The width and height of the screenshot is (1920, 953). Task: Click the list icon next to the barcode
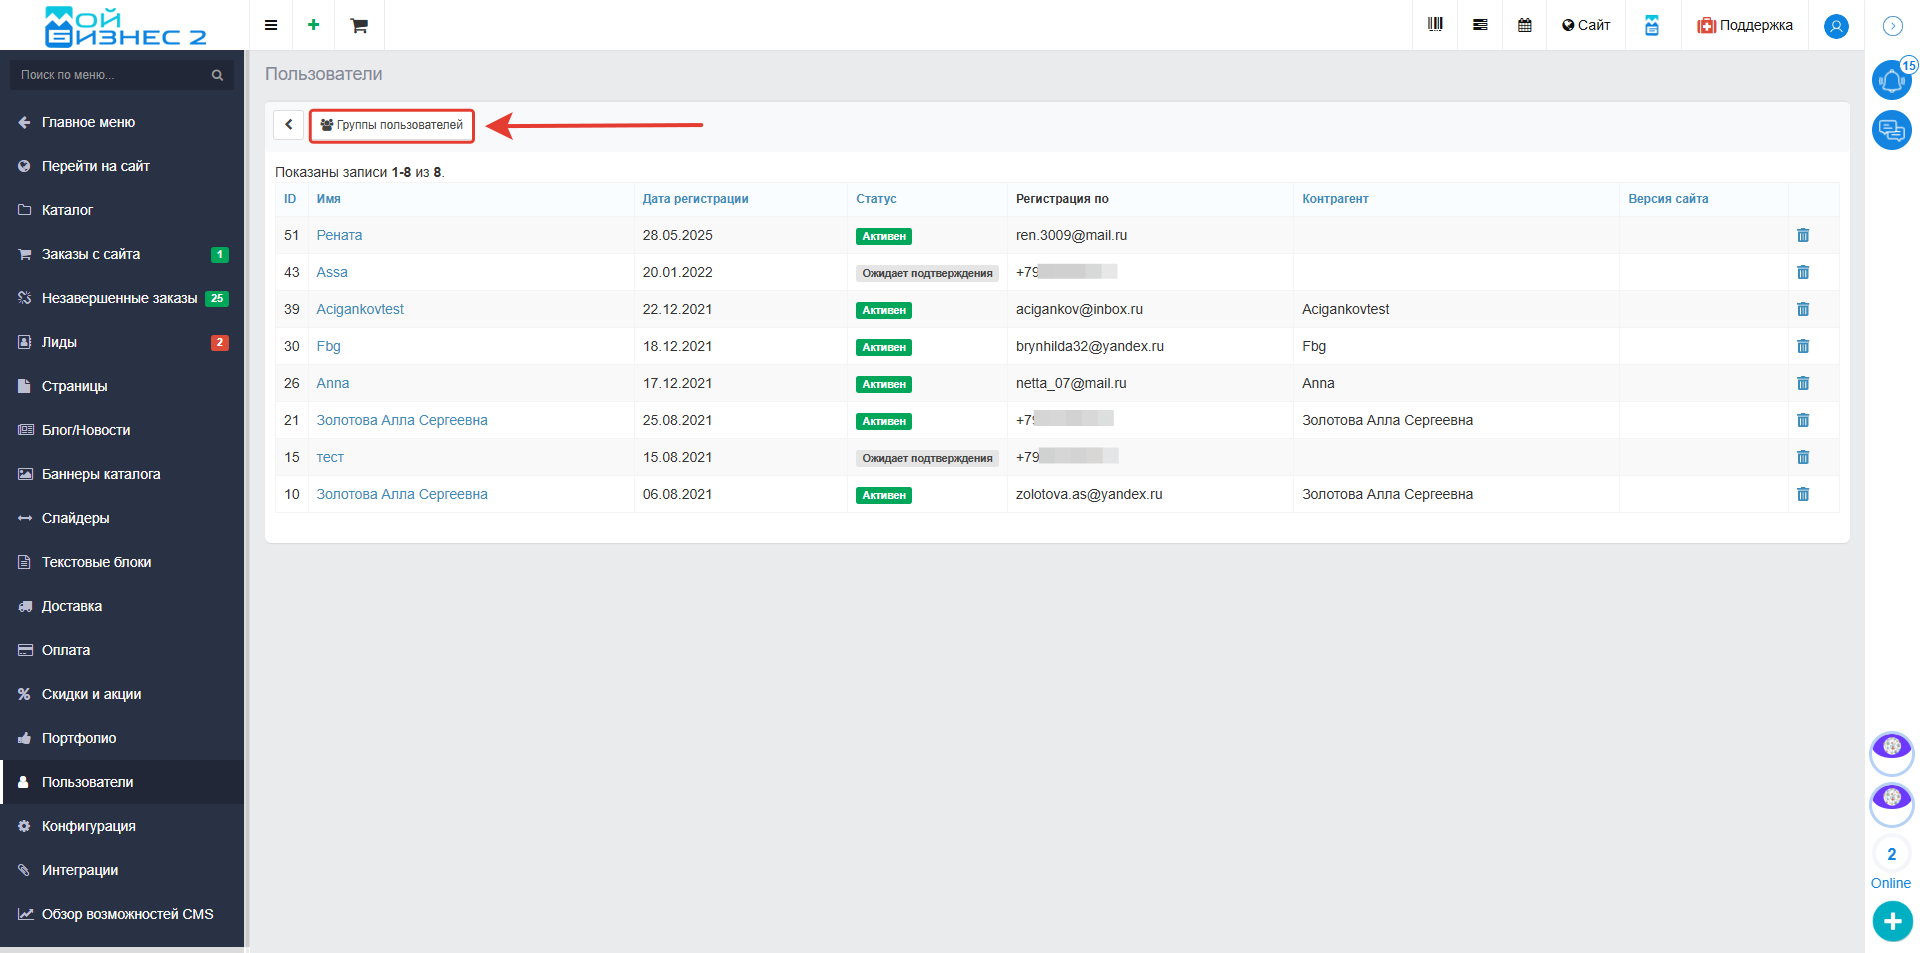click(1480, 25)
